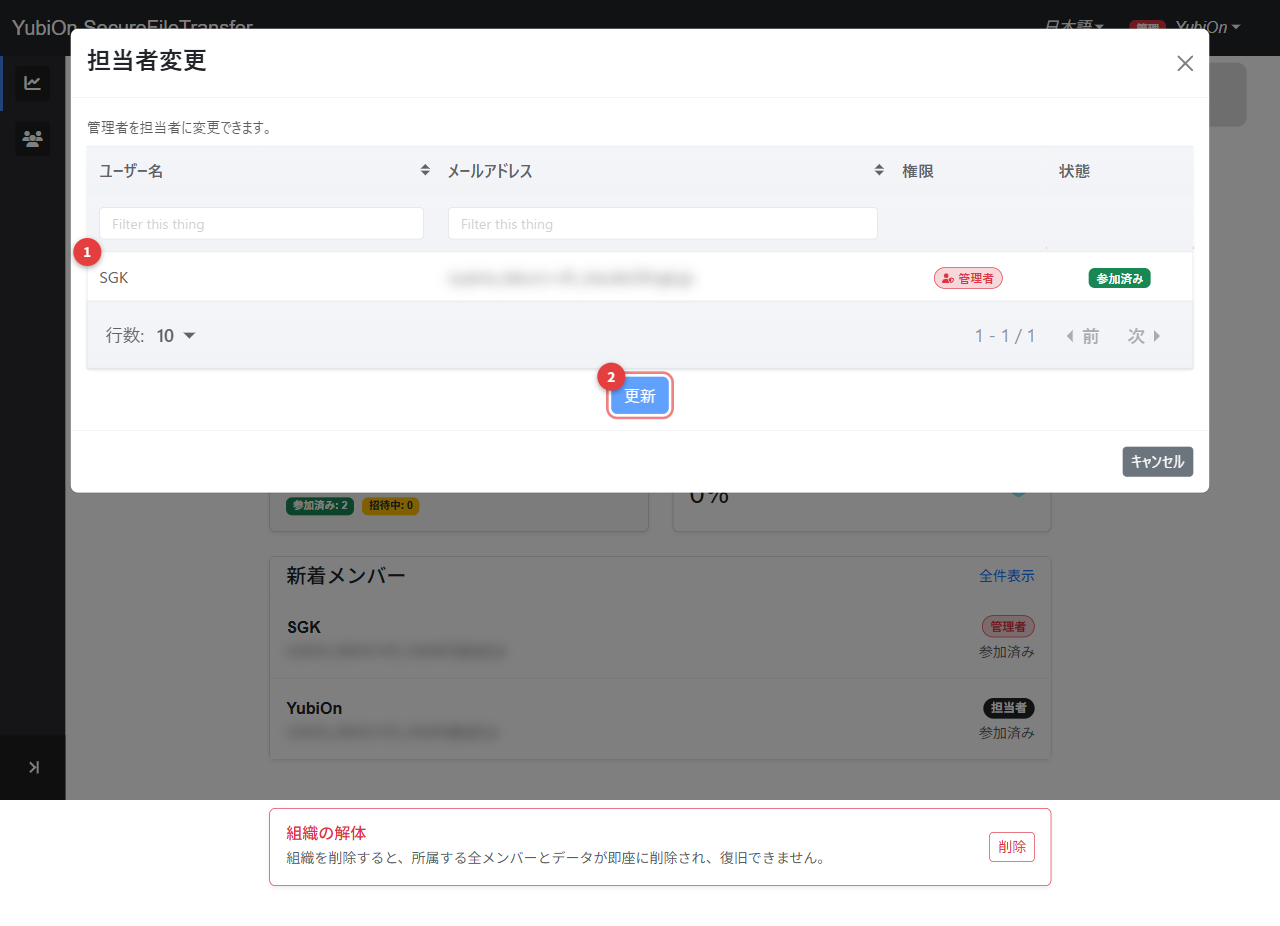Expand the sidebar with the arrow icon
Screen dimensions: 1280x926
click(x=33, y=767)
